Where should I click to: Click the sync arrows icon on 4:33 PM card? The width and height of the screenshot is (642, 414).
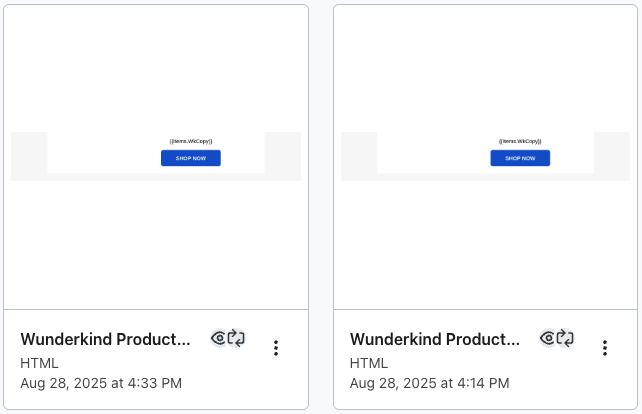pyautogui.click(x=236, y=338)
